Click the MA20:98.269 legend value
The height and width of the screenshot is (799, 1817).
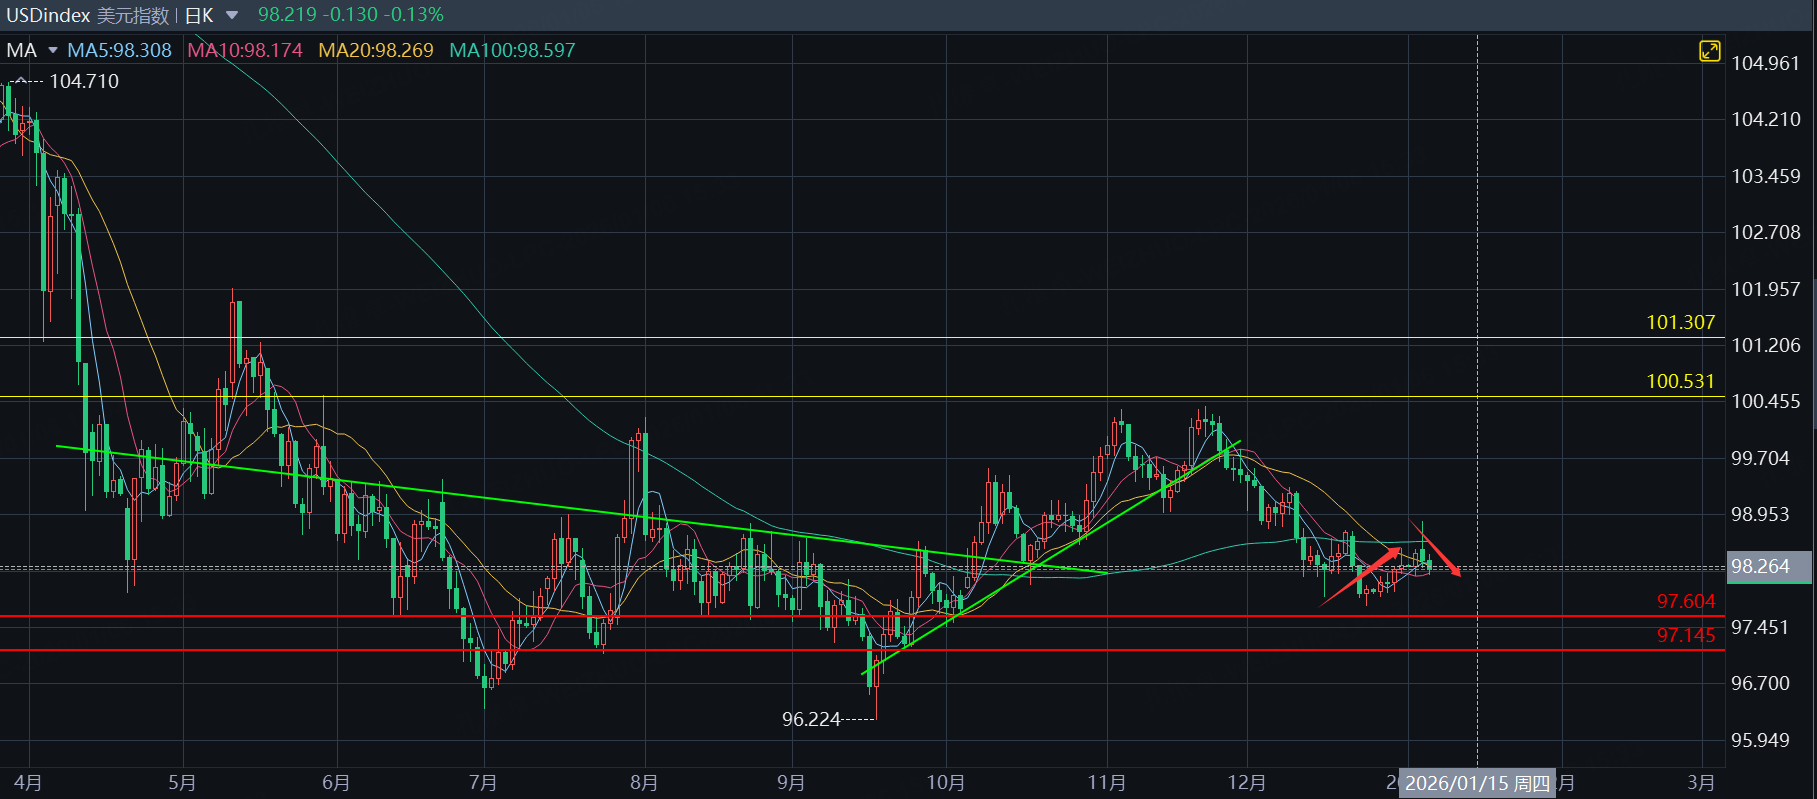[376, 50]
